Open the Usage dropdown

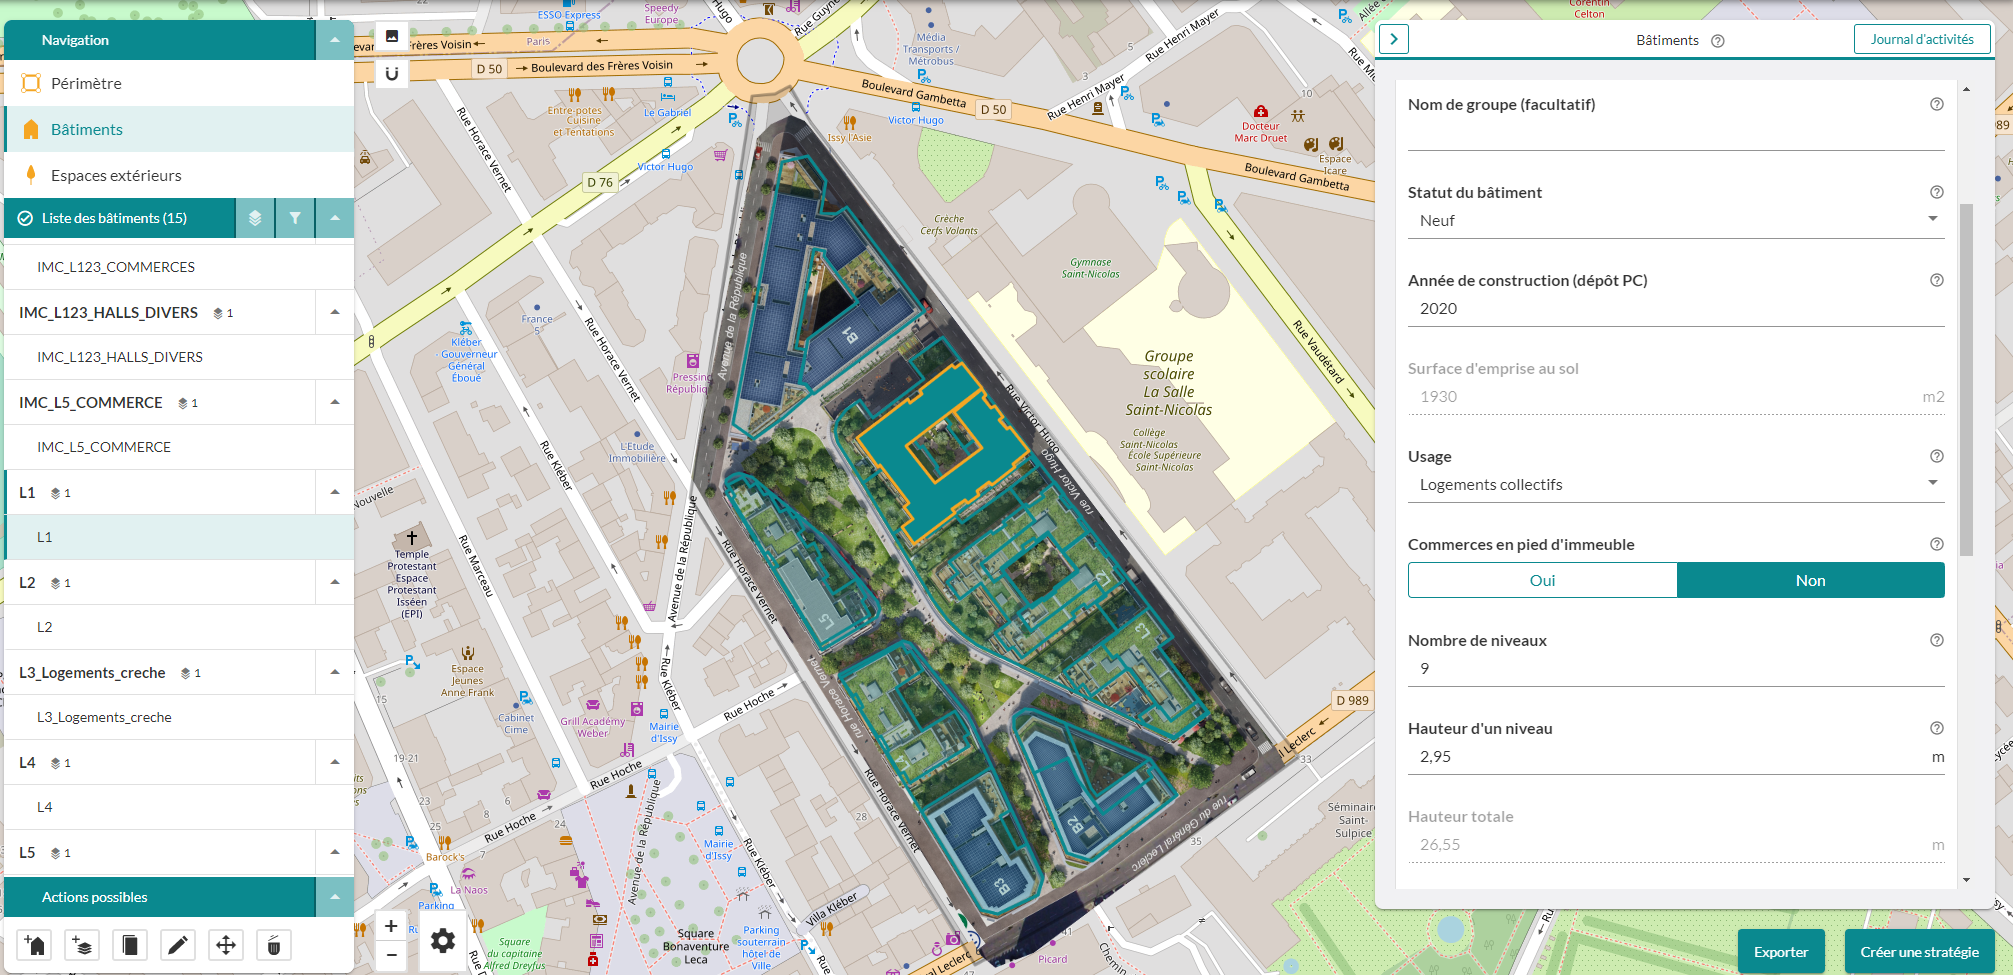pyautogui.click(x=1675, y=485)
